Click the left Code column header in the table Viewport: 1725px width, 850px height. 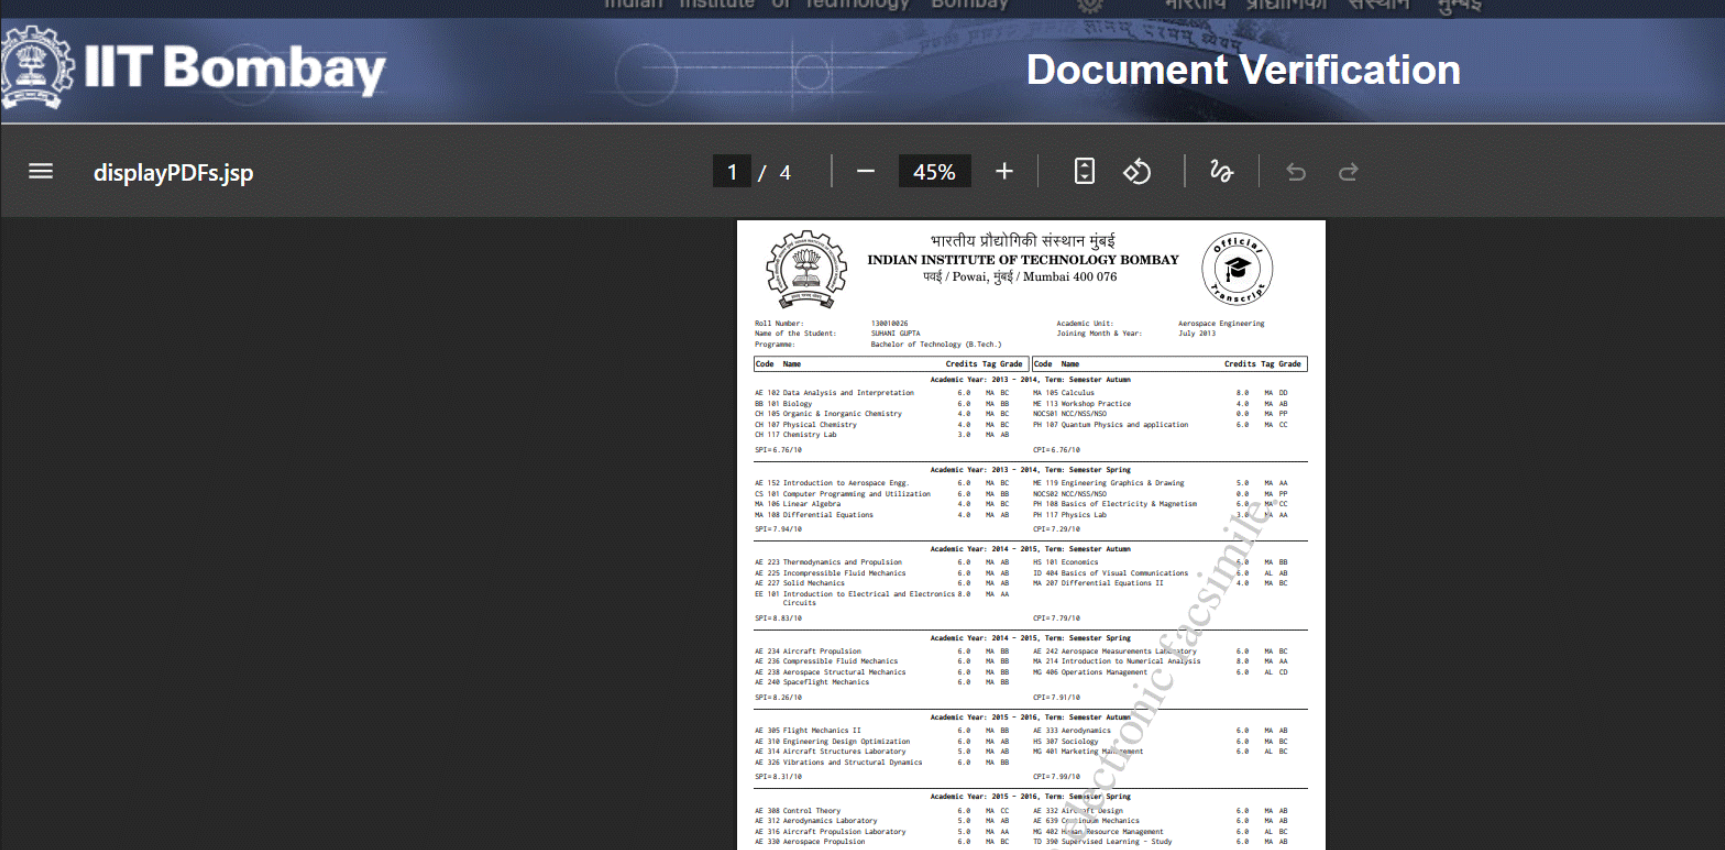[765, 364]
